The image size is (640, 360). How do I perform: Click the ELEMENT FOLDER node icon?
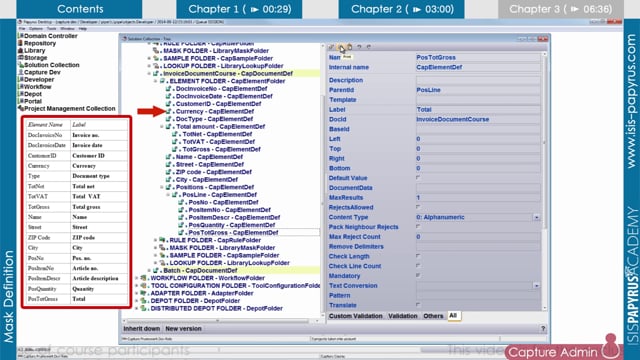click(x=162, y=81)
